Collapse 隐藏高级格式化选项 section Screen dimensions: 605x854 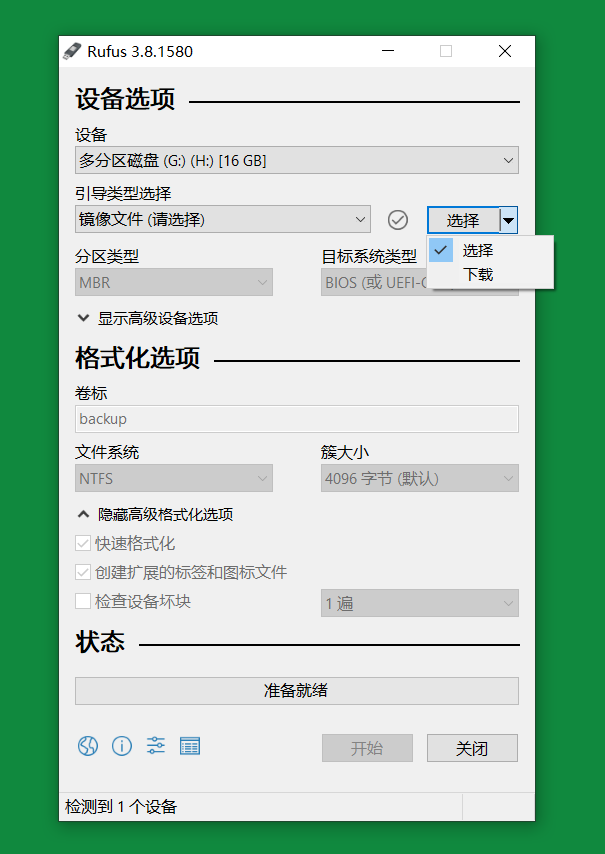(155, 514)
